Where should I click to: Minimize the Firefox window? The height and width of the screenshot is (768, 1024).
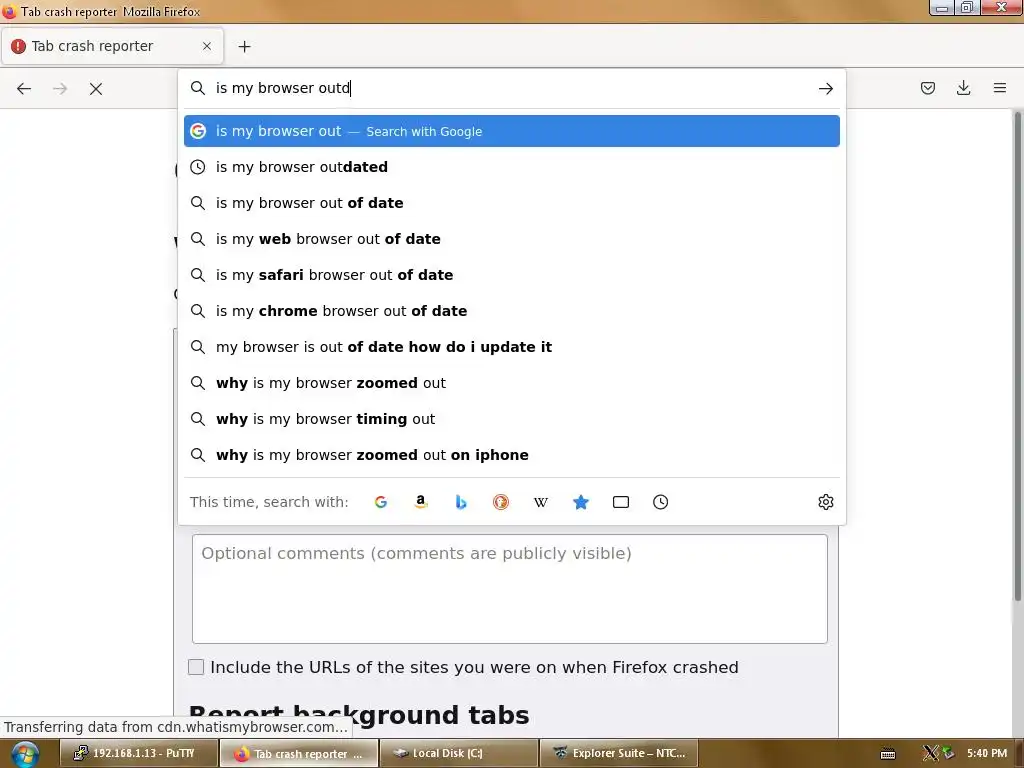(942, 8)
